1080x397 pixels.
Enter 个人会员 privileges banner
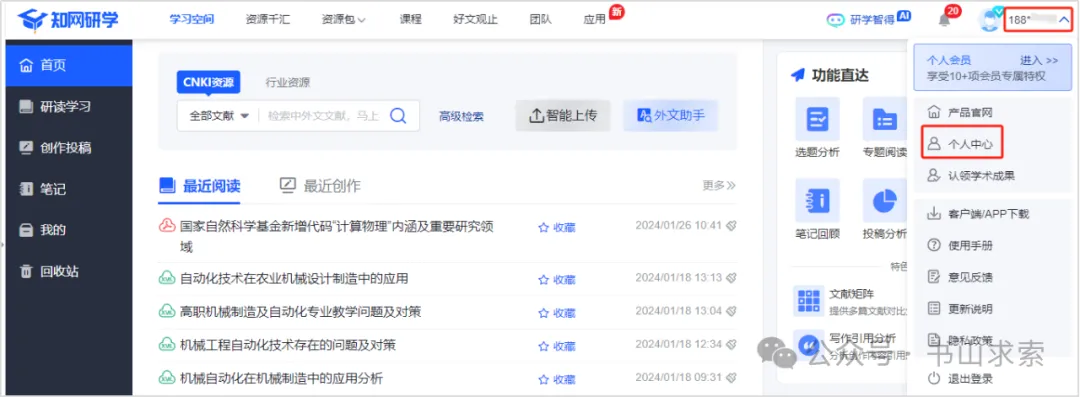993,68
